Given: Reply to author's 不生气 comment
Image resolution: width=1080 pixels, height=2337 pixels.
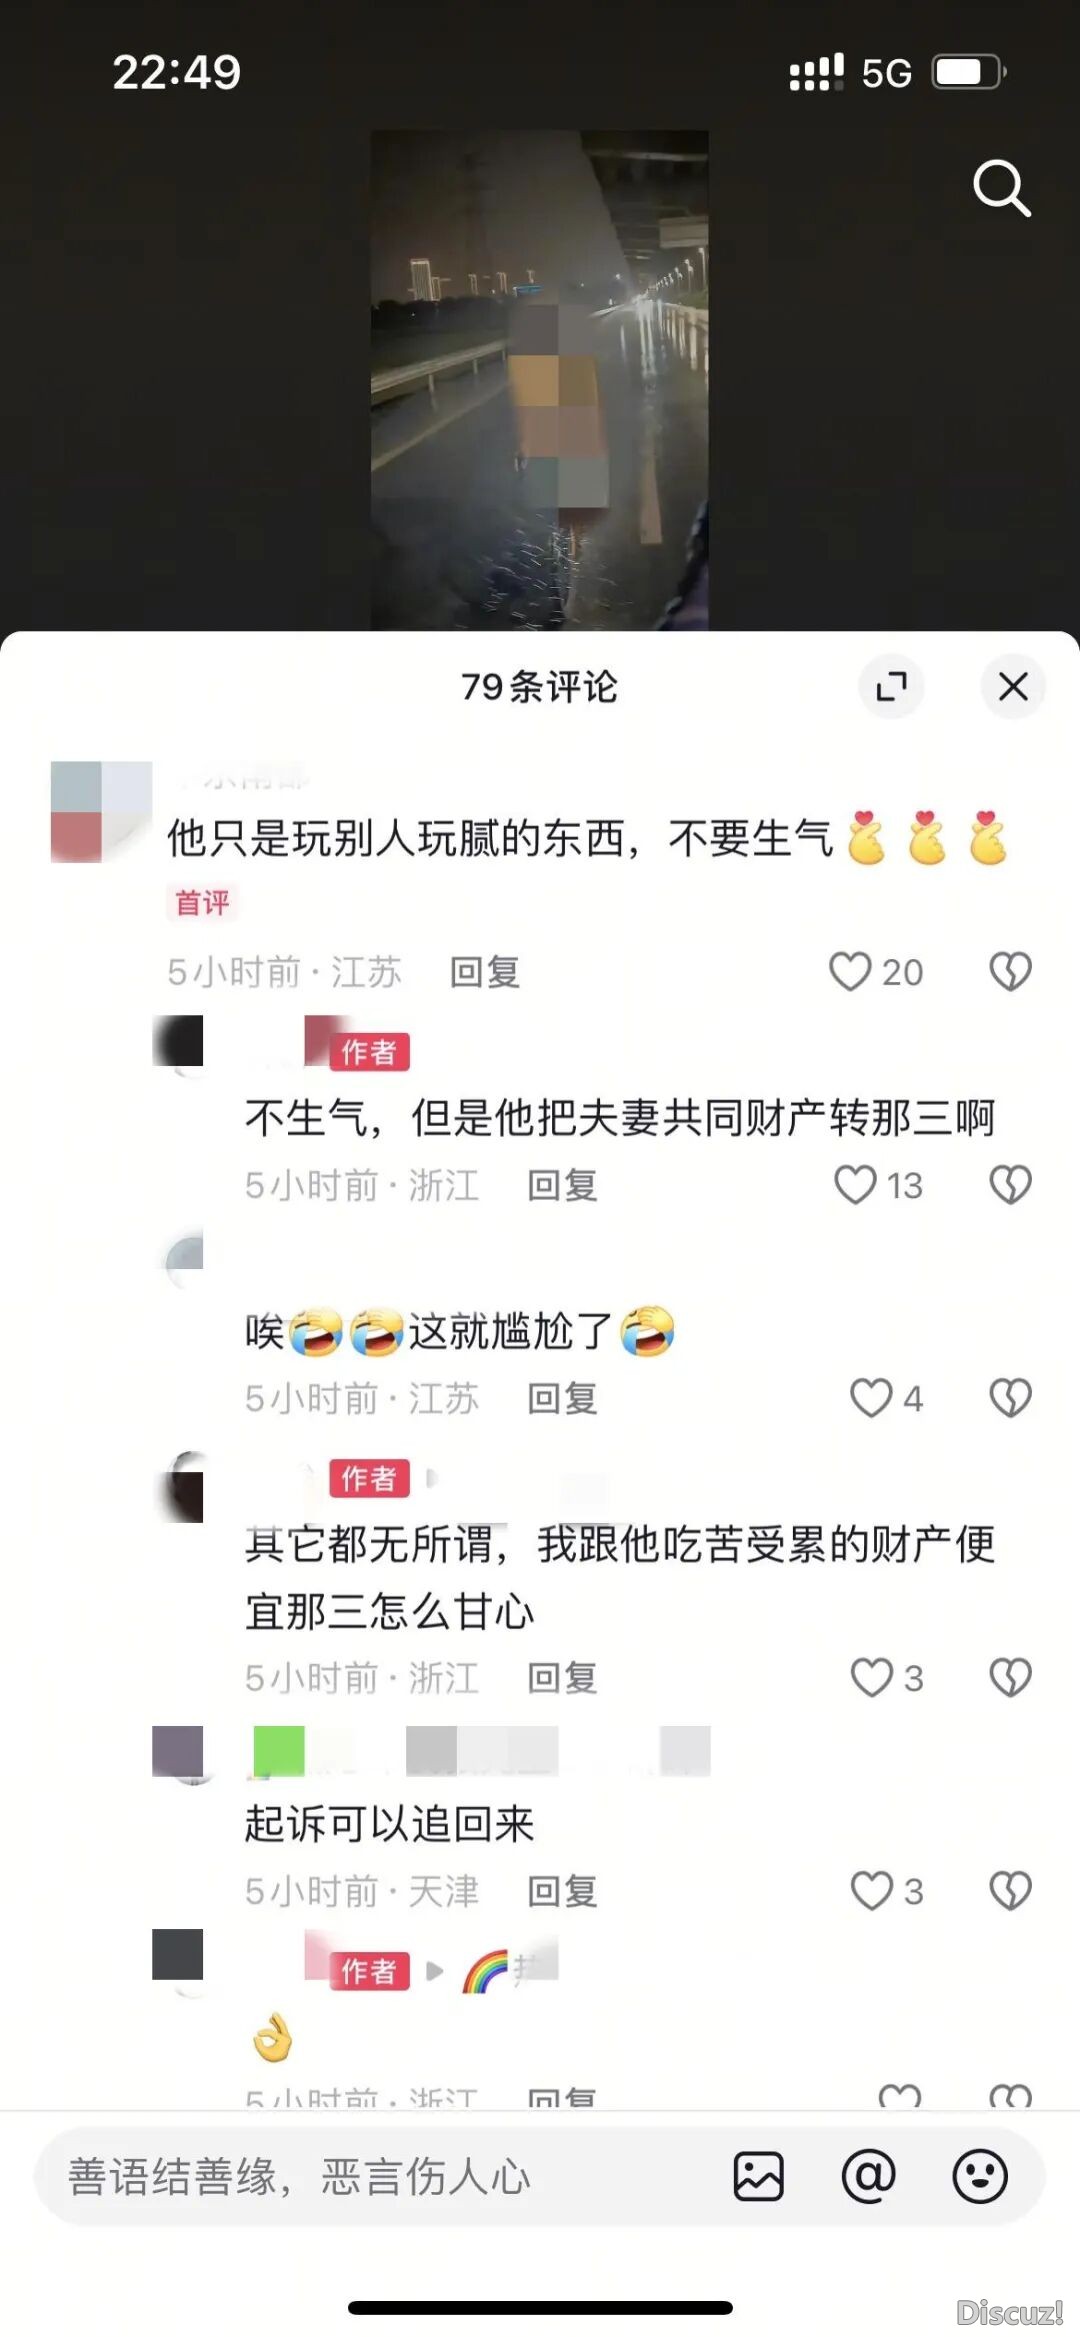Looking at the screenshot, I should click(x=562, y=1186).
